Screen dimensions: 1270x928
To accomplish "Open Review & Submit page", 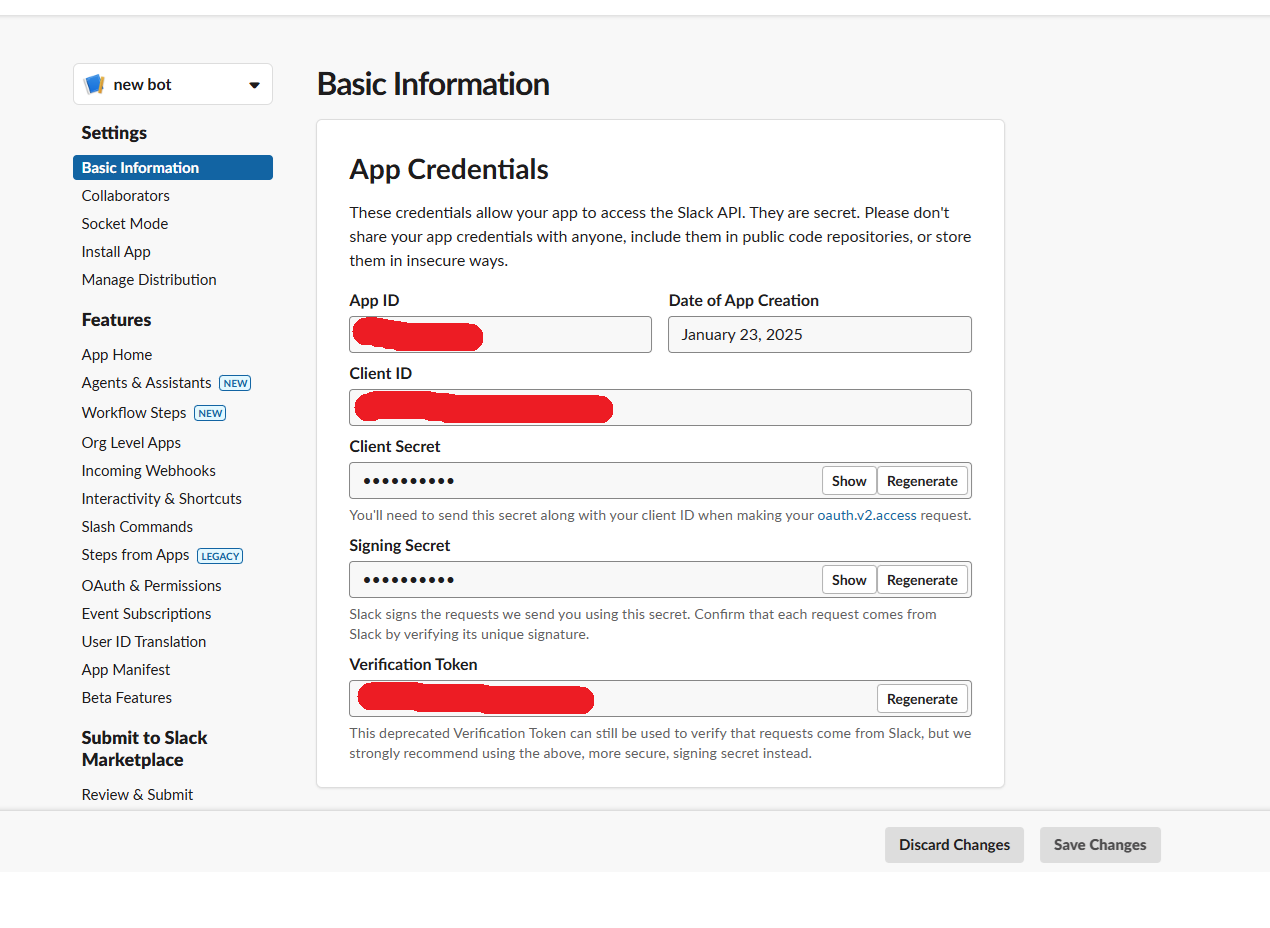I will 138,795.
